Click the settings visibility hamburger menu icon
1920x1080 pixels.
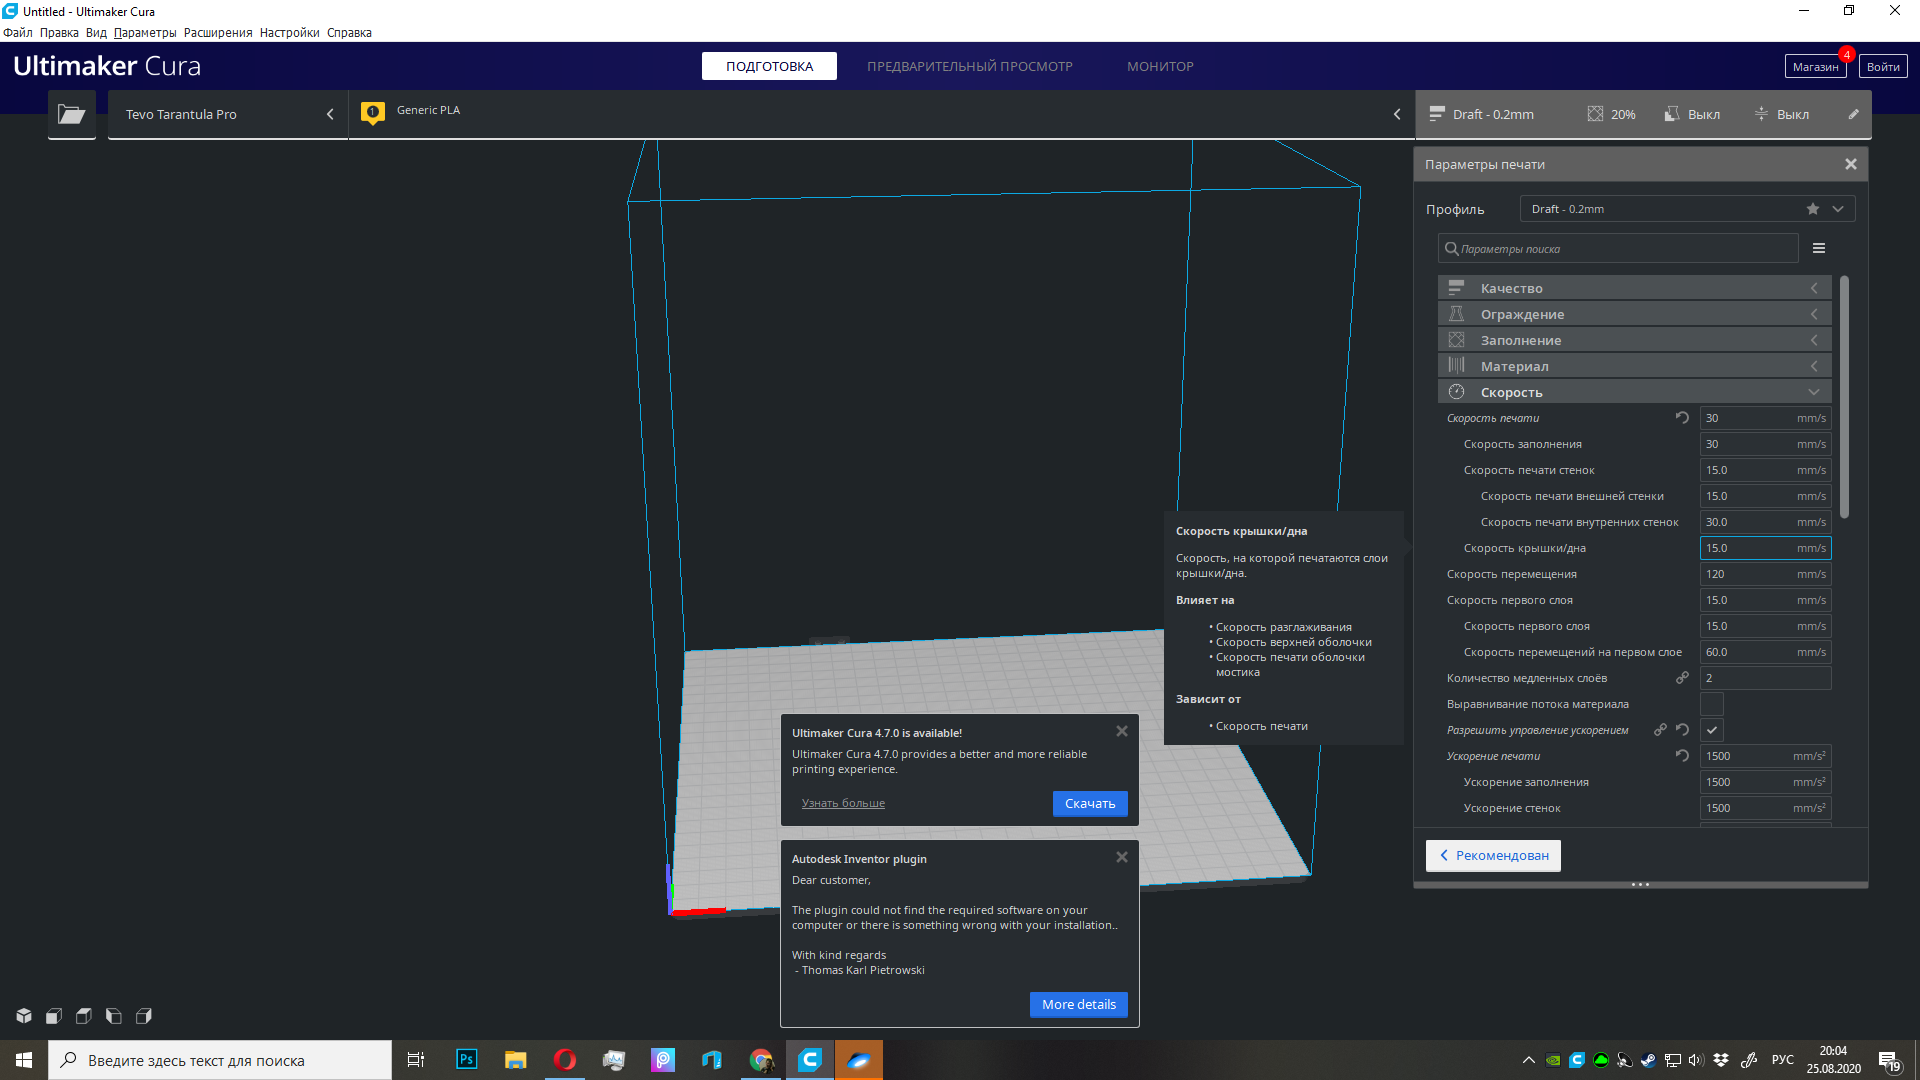1819,249
